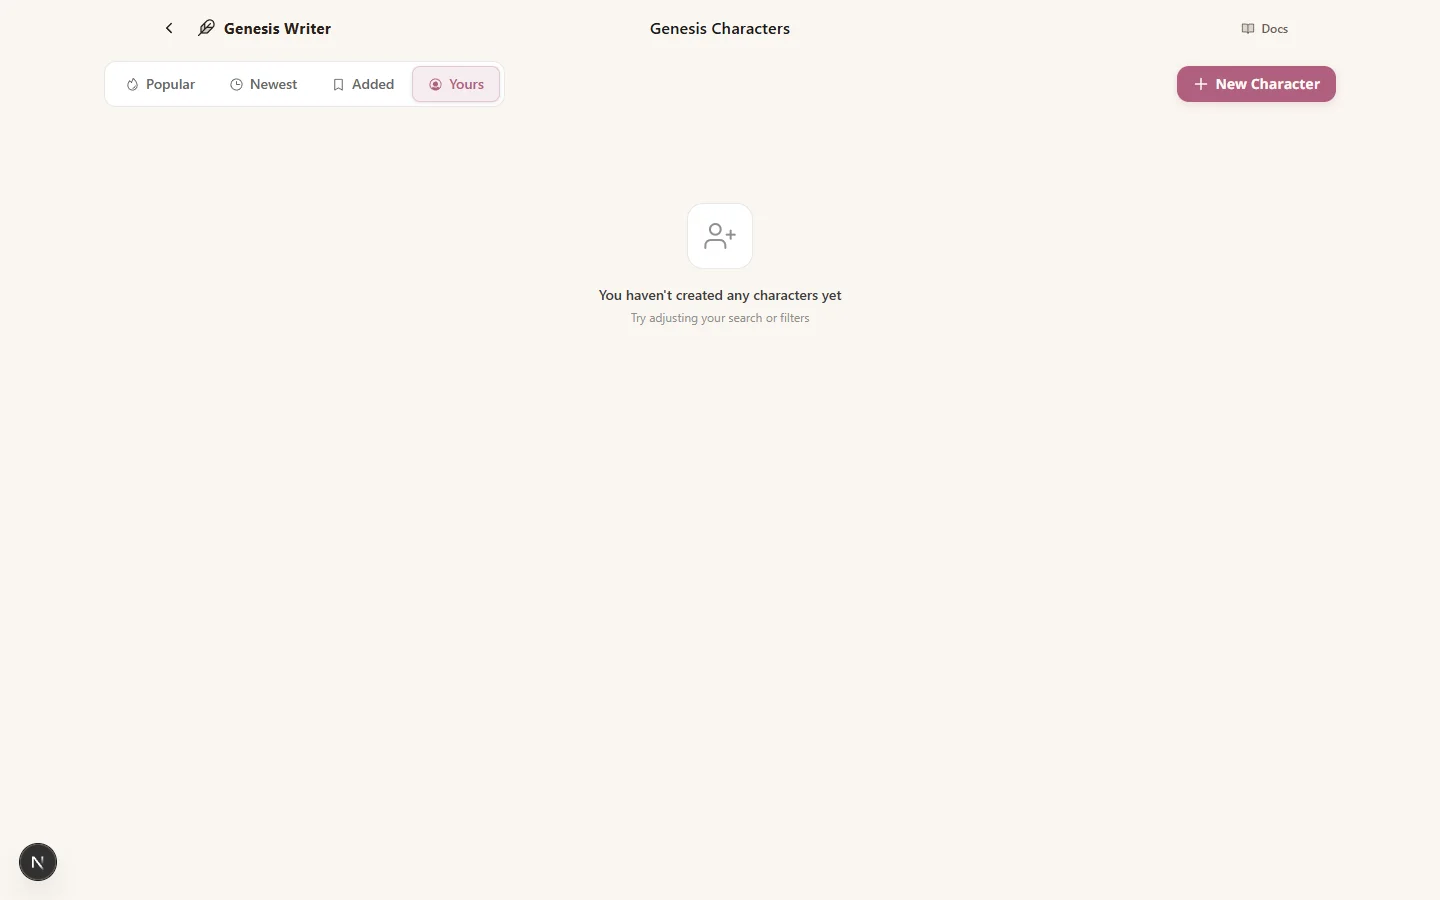
Task: Switch to the Added filter
Action: 364,84
